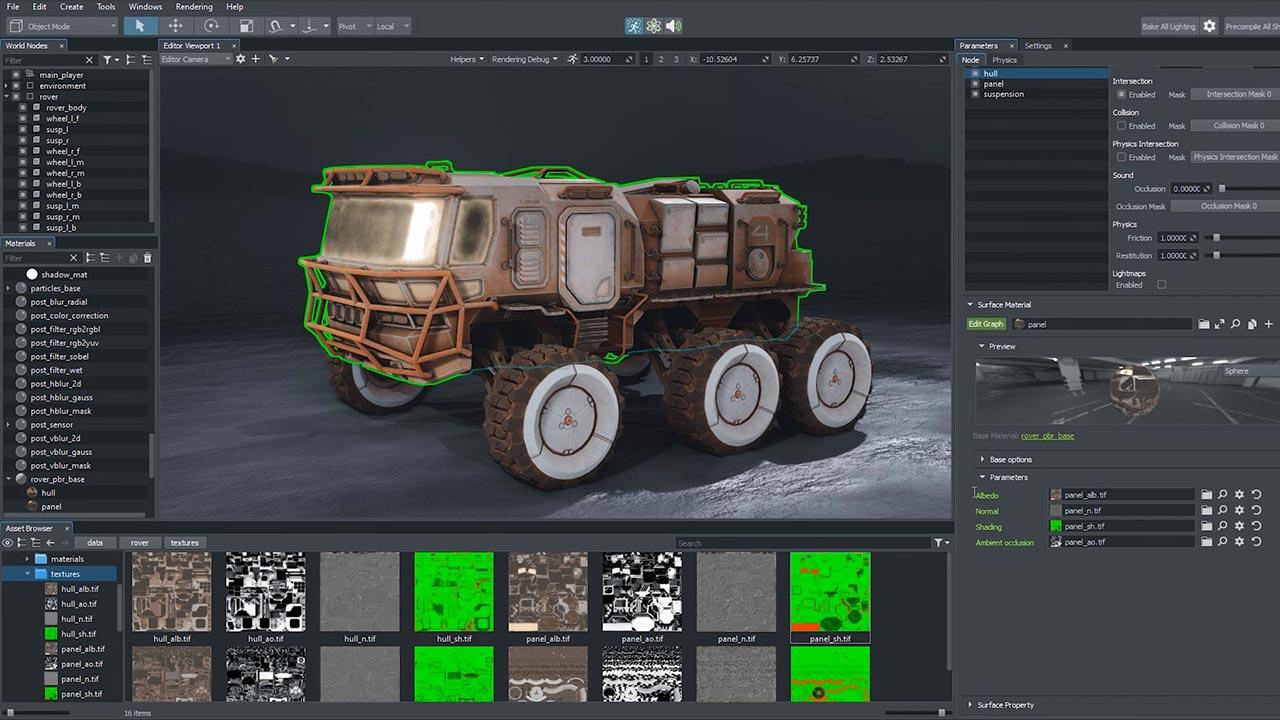Activate the Rotate manipulator tool

[x=211, y=26]
